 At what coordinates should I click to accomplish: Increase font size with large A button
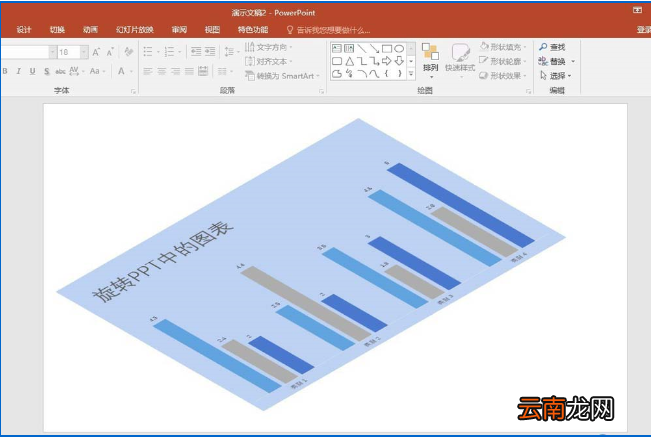[96, 52]
